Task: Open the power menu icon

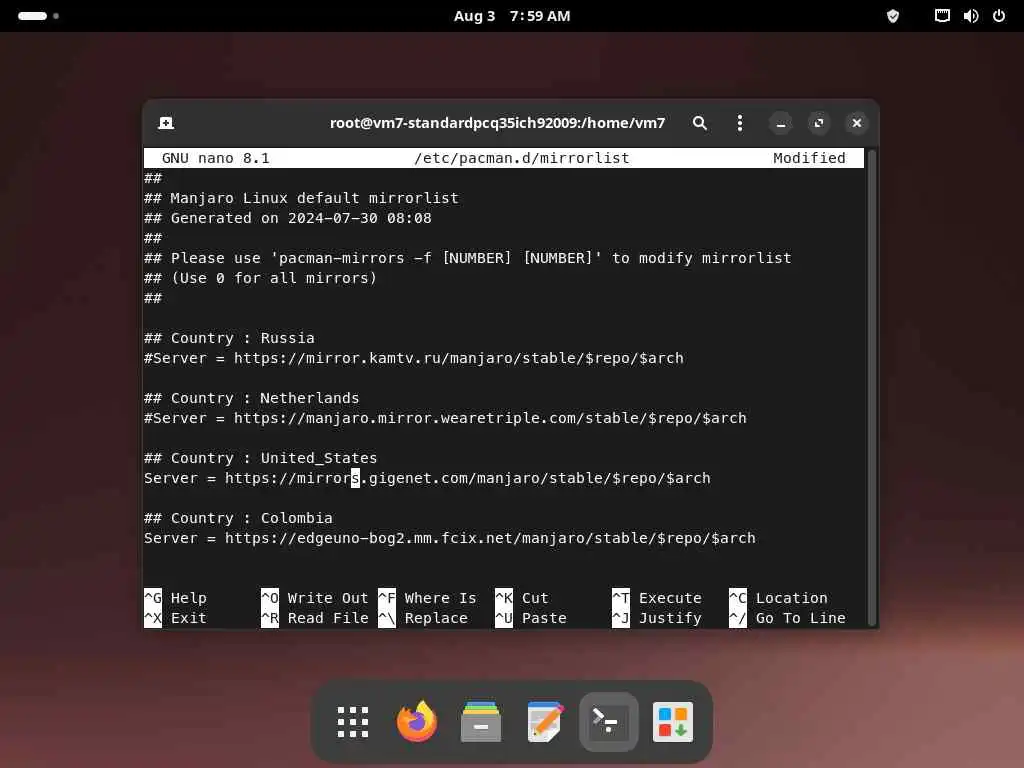Action: coord(999,16)
